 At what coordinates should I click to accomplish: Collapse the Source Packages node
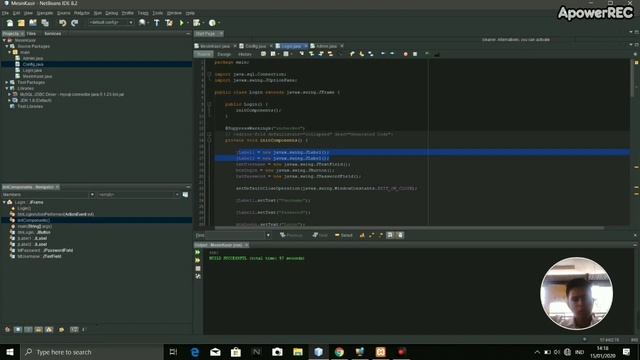7,47
